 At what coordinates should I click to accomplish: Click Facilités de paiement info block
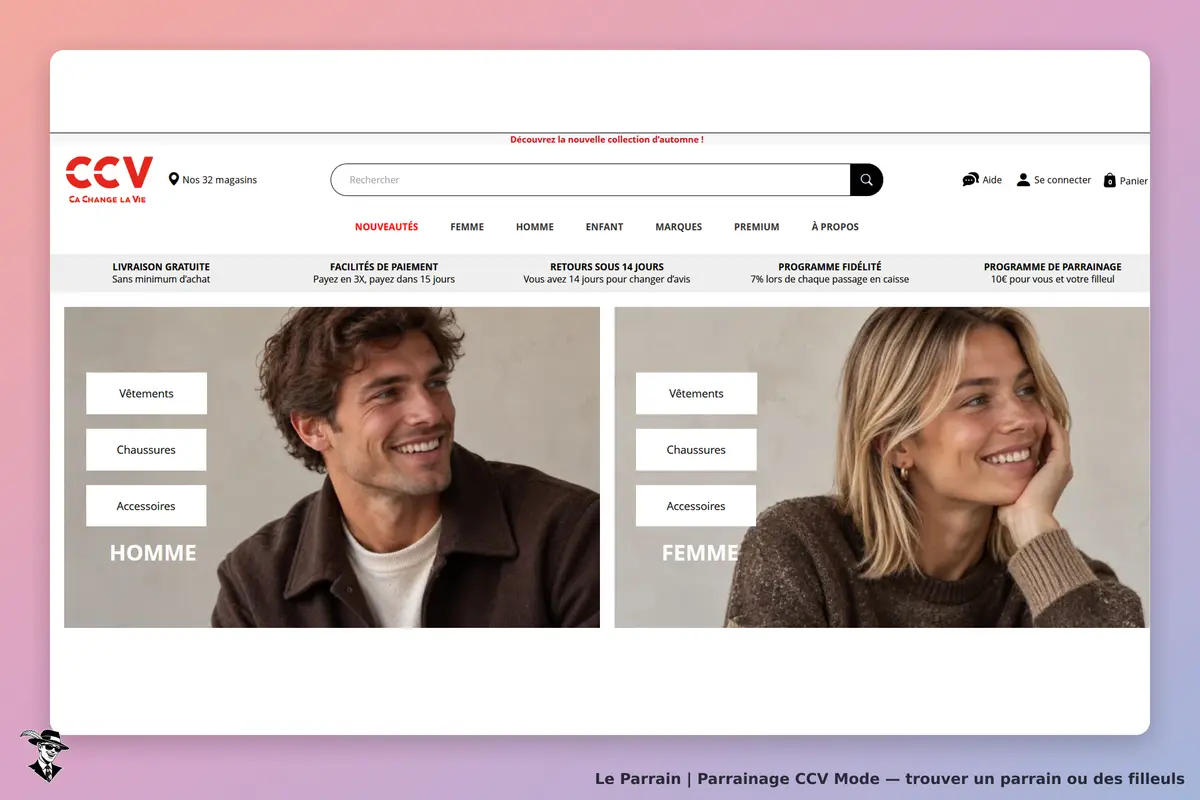384,273
